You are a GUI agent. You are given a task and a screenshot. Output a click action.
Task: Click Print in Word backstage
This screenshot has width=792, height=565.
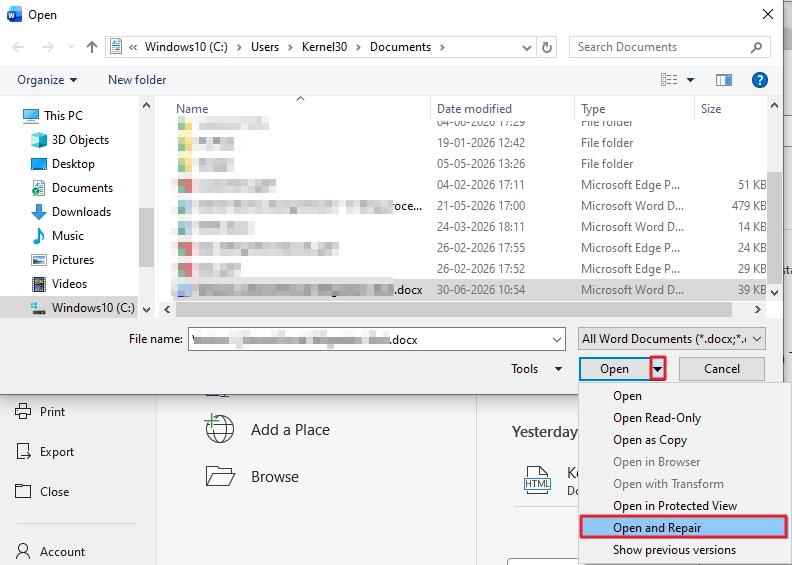point(40,412)
